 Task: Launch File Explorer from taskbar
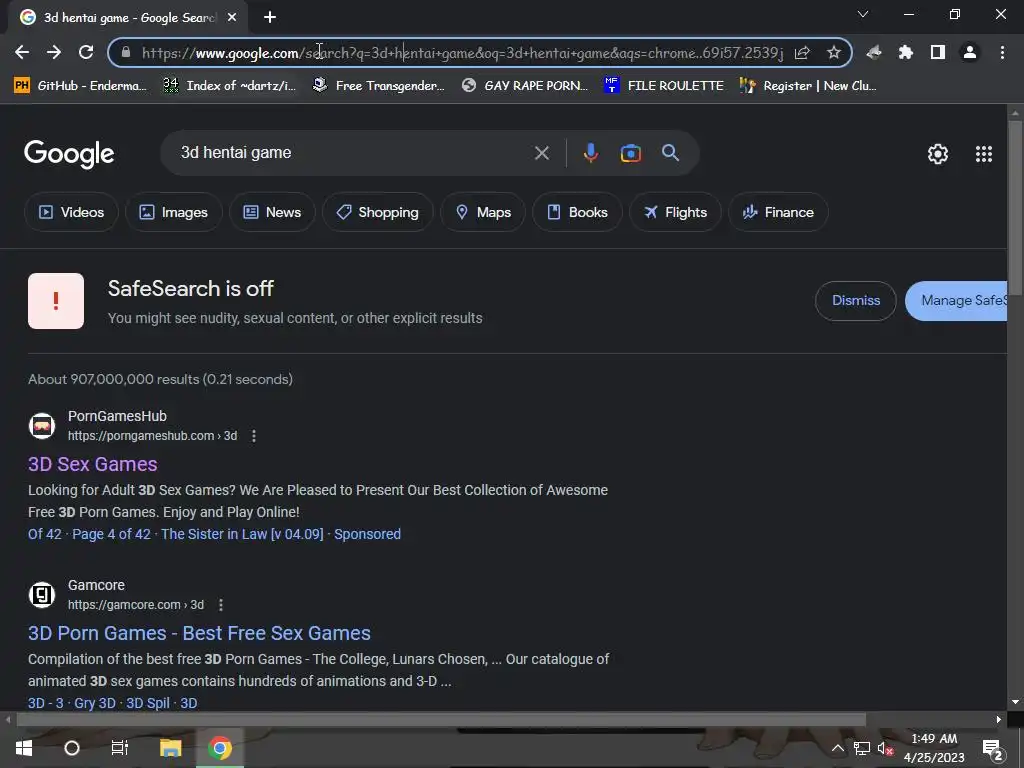click(170, 748)
